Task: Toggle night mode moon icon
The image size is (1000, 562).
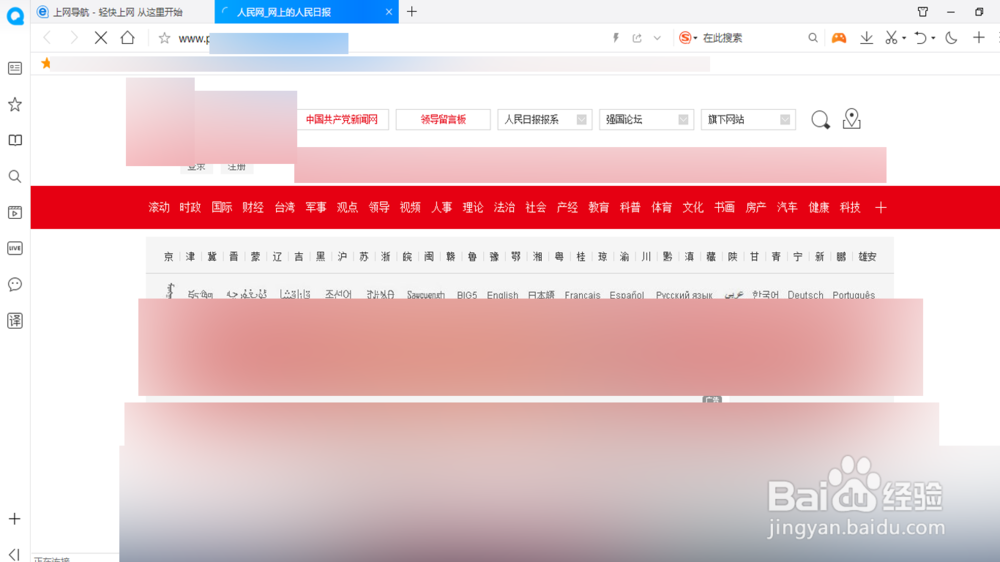Action: coord(951,38)
